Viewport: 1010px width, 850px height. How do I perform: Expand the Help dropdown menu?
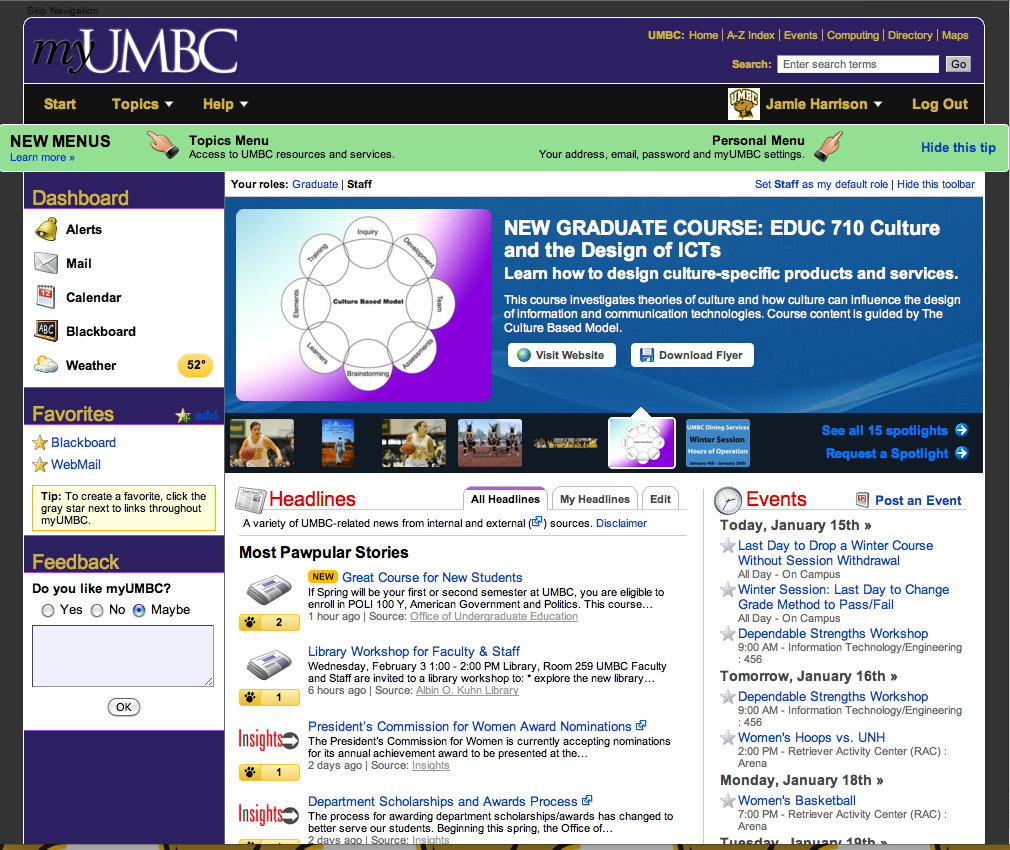(x=225, y=104)
